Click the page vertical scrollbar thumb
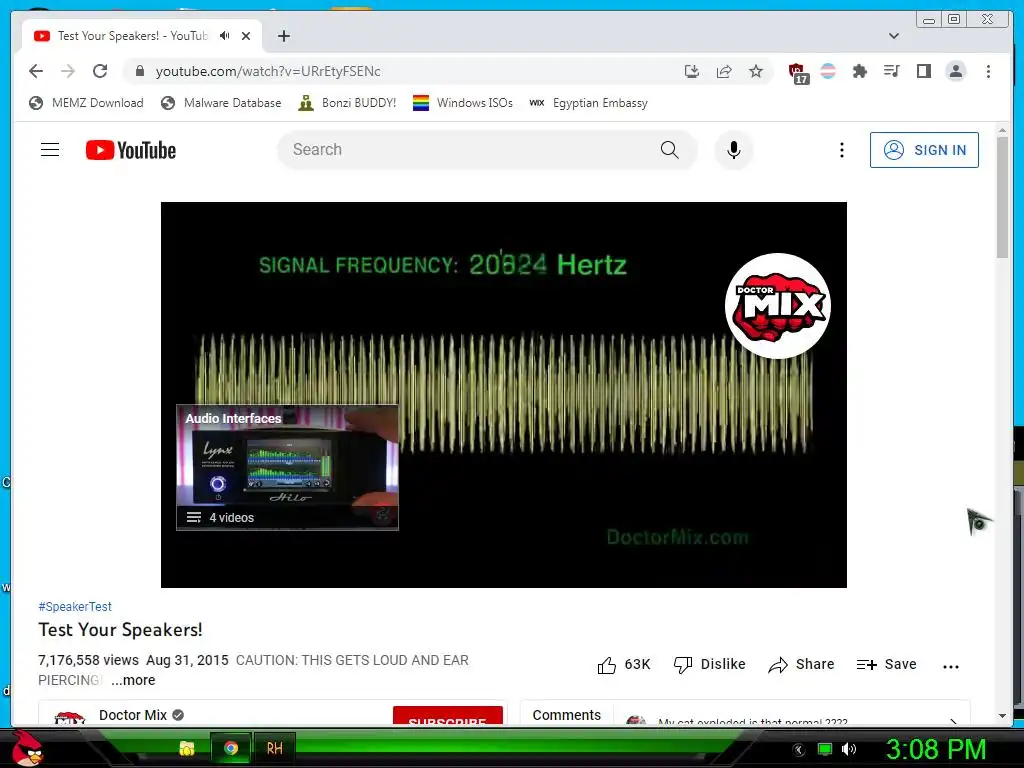Screen dimensions: 1024x768 point(1002,197)
